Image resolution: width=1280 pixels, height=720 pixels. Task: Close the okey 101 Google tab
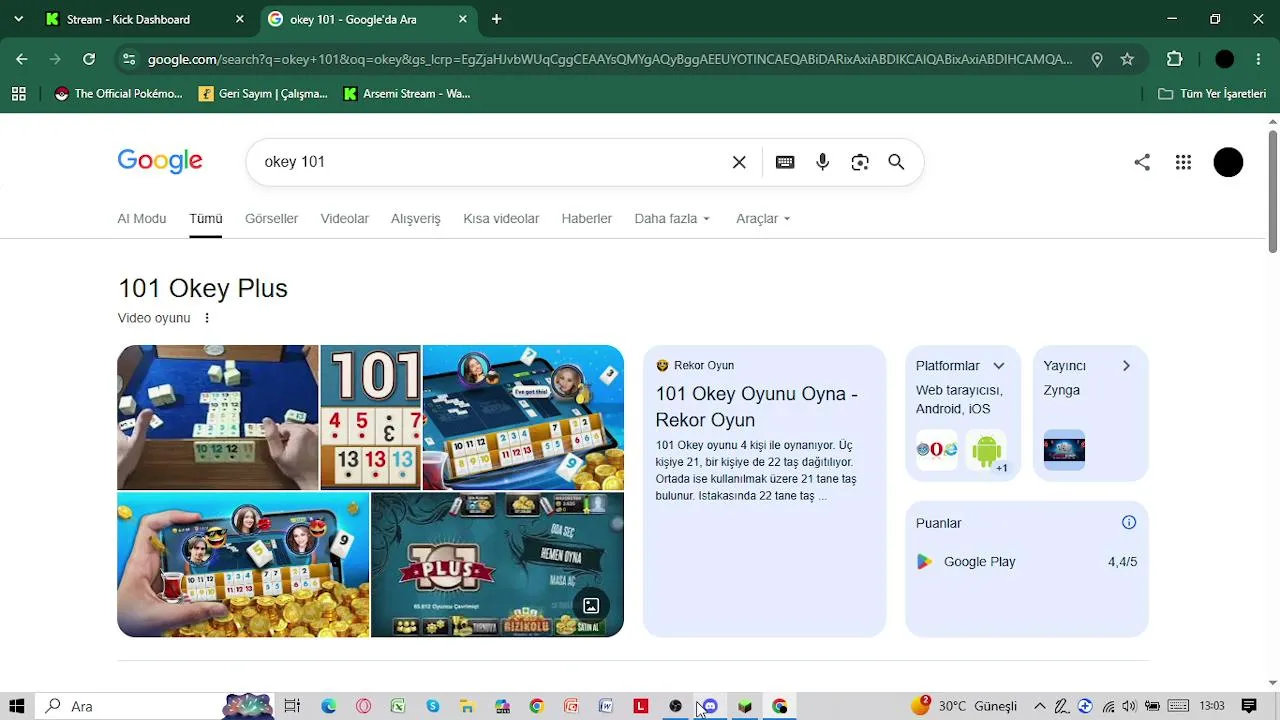point(462,19)
